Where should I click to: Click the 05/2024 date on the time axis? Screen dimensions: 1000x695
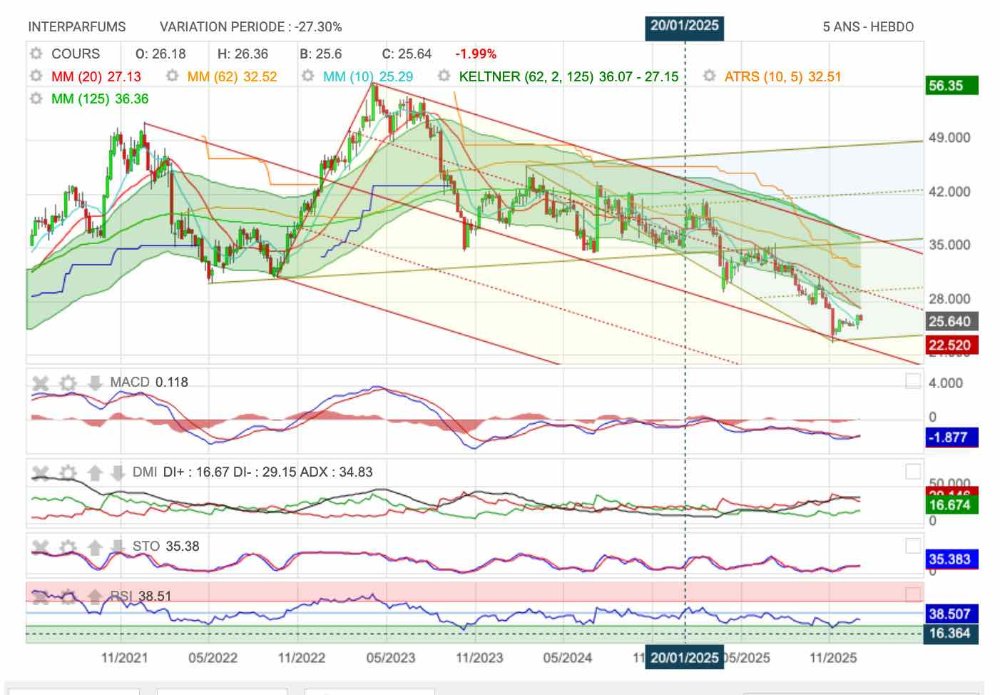tap(567, 657)
